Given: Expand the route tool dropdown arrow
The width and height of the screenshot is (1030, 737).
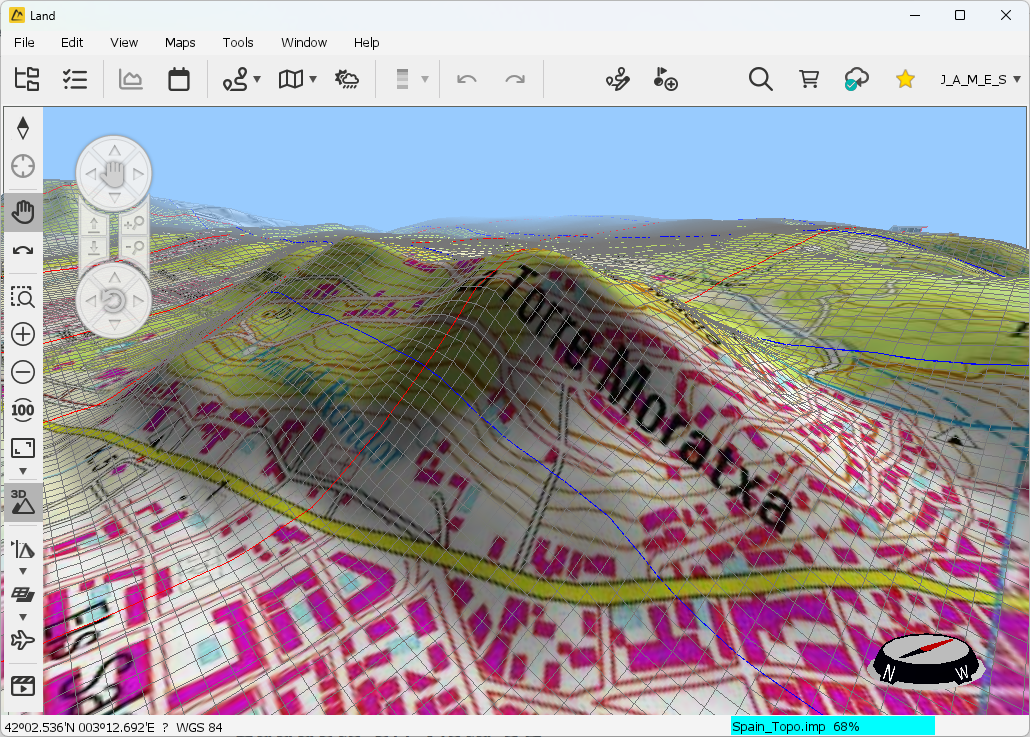Looking at the screenshot, I should [257, 79].
